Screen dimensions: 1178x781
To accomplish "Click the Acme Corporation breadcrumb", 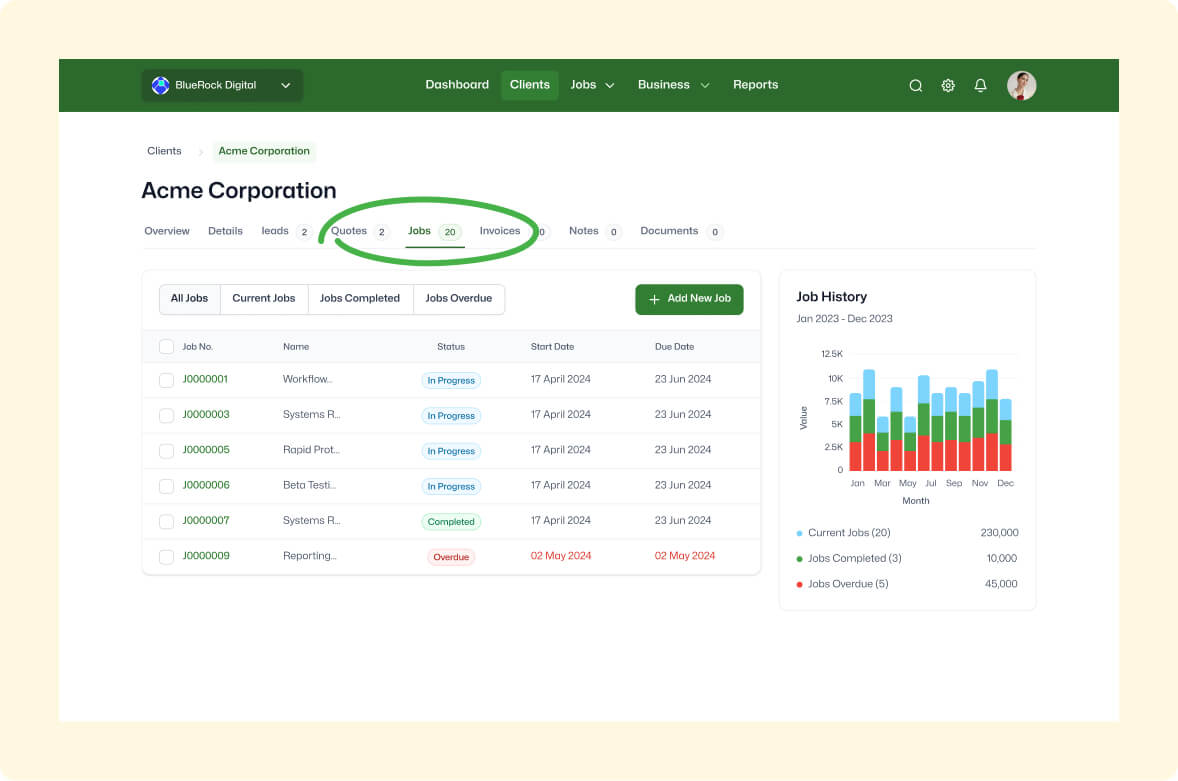I will [x=263, y=151].
